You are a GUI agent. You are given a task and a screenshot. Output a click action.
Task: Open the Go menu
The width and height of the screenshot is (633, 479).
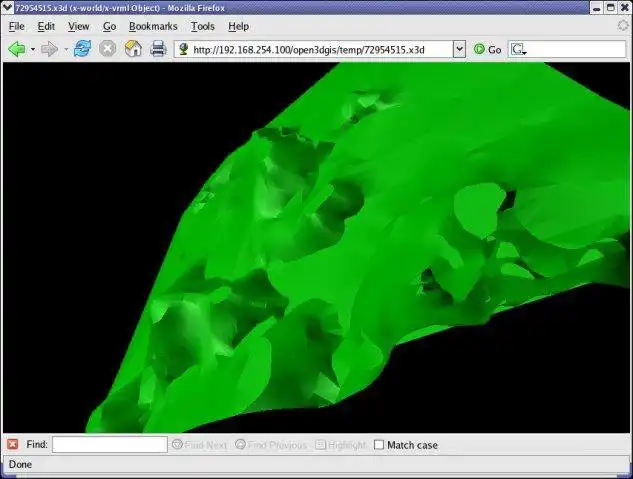tap(109, 26)
